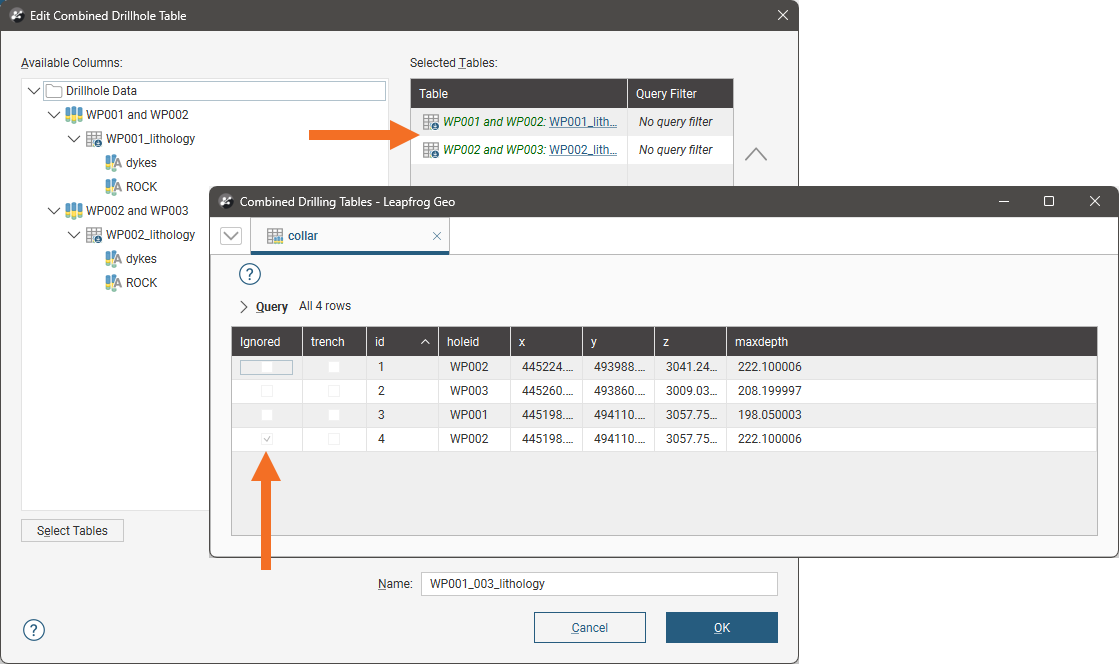Toggle Ignored checkbox for row id 4
This screenshot has height=664, width=1119.
pos(266,439)
